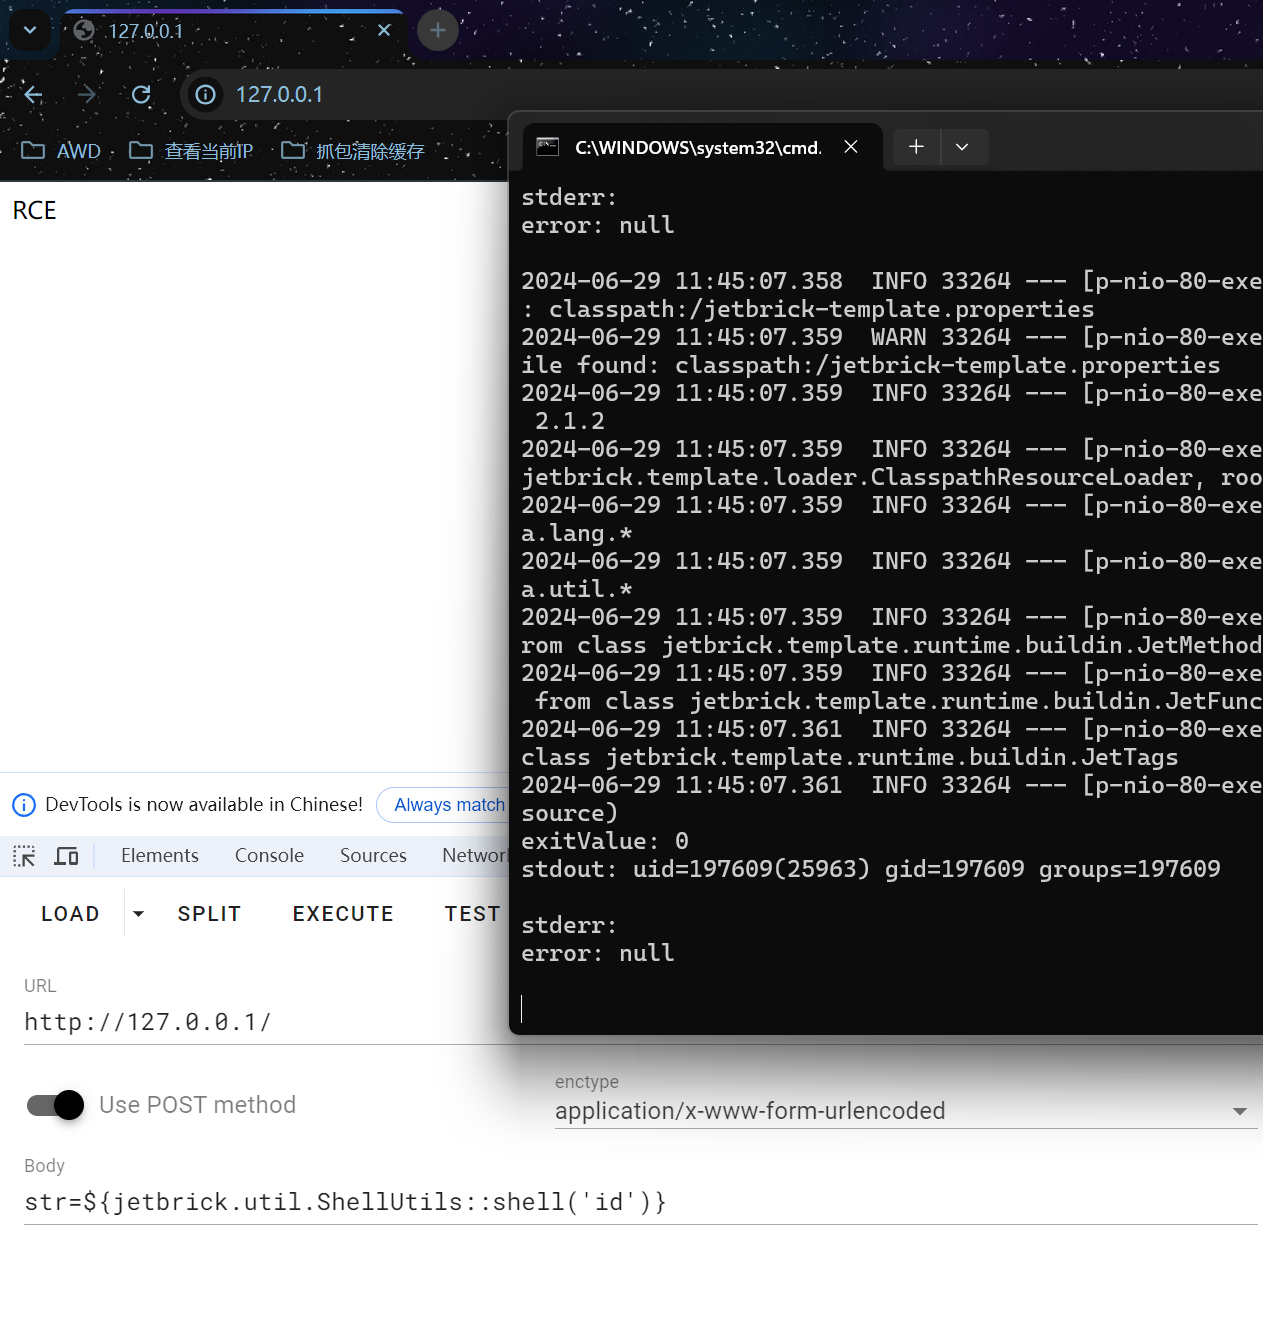Click the RCE text on page
The width and height of the screenshot is (1263, 1337).
(34, 211)
